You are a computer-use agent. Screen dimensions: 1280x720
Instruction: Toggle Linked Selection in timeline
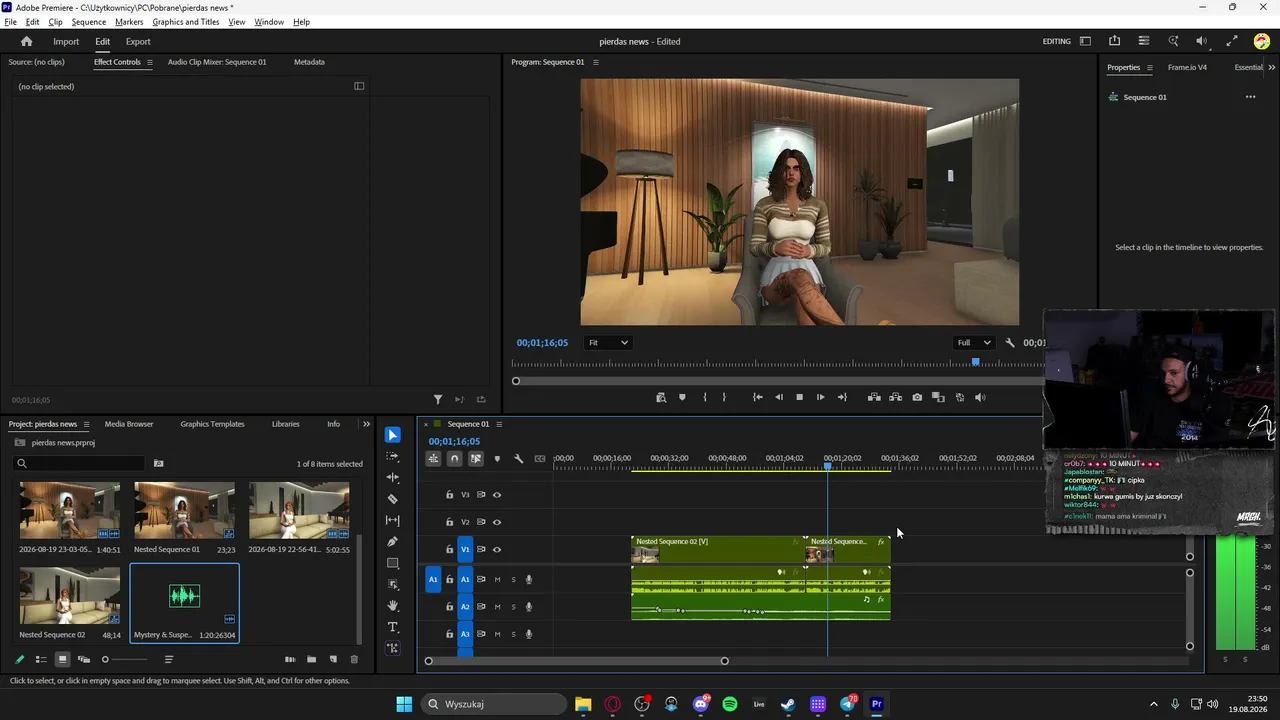click(x=476, y=459)
